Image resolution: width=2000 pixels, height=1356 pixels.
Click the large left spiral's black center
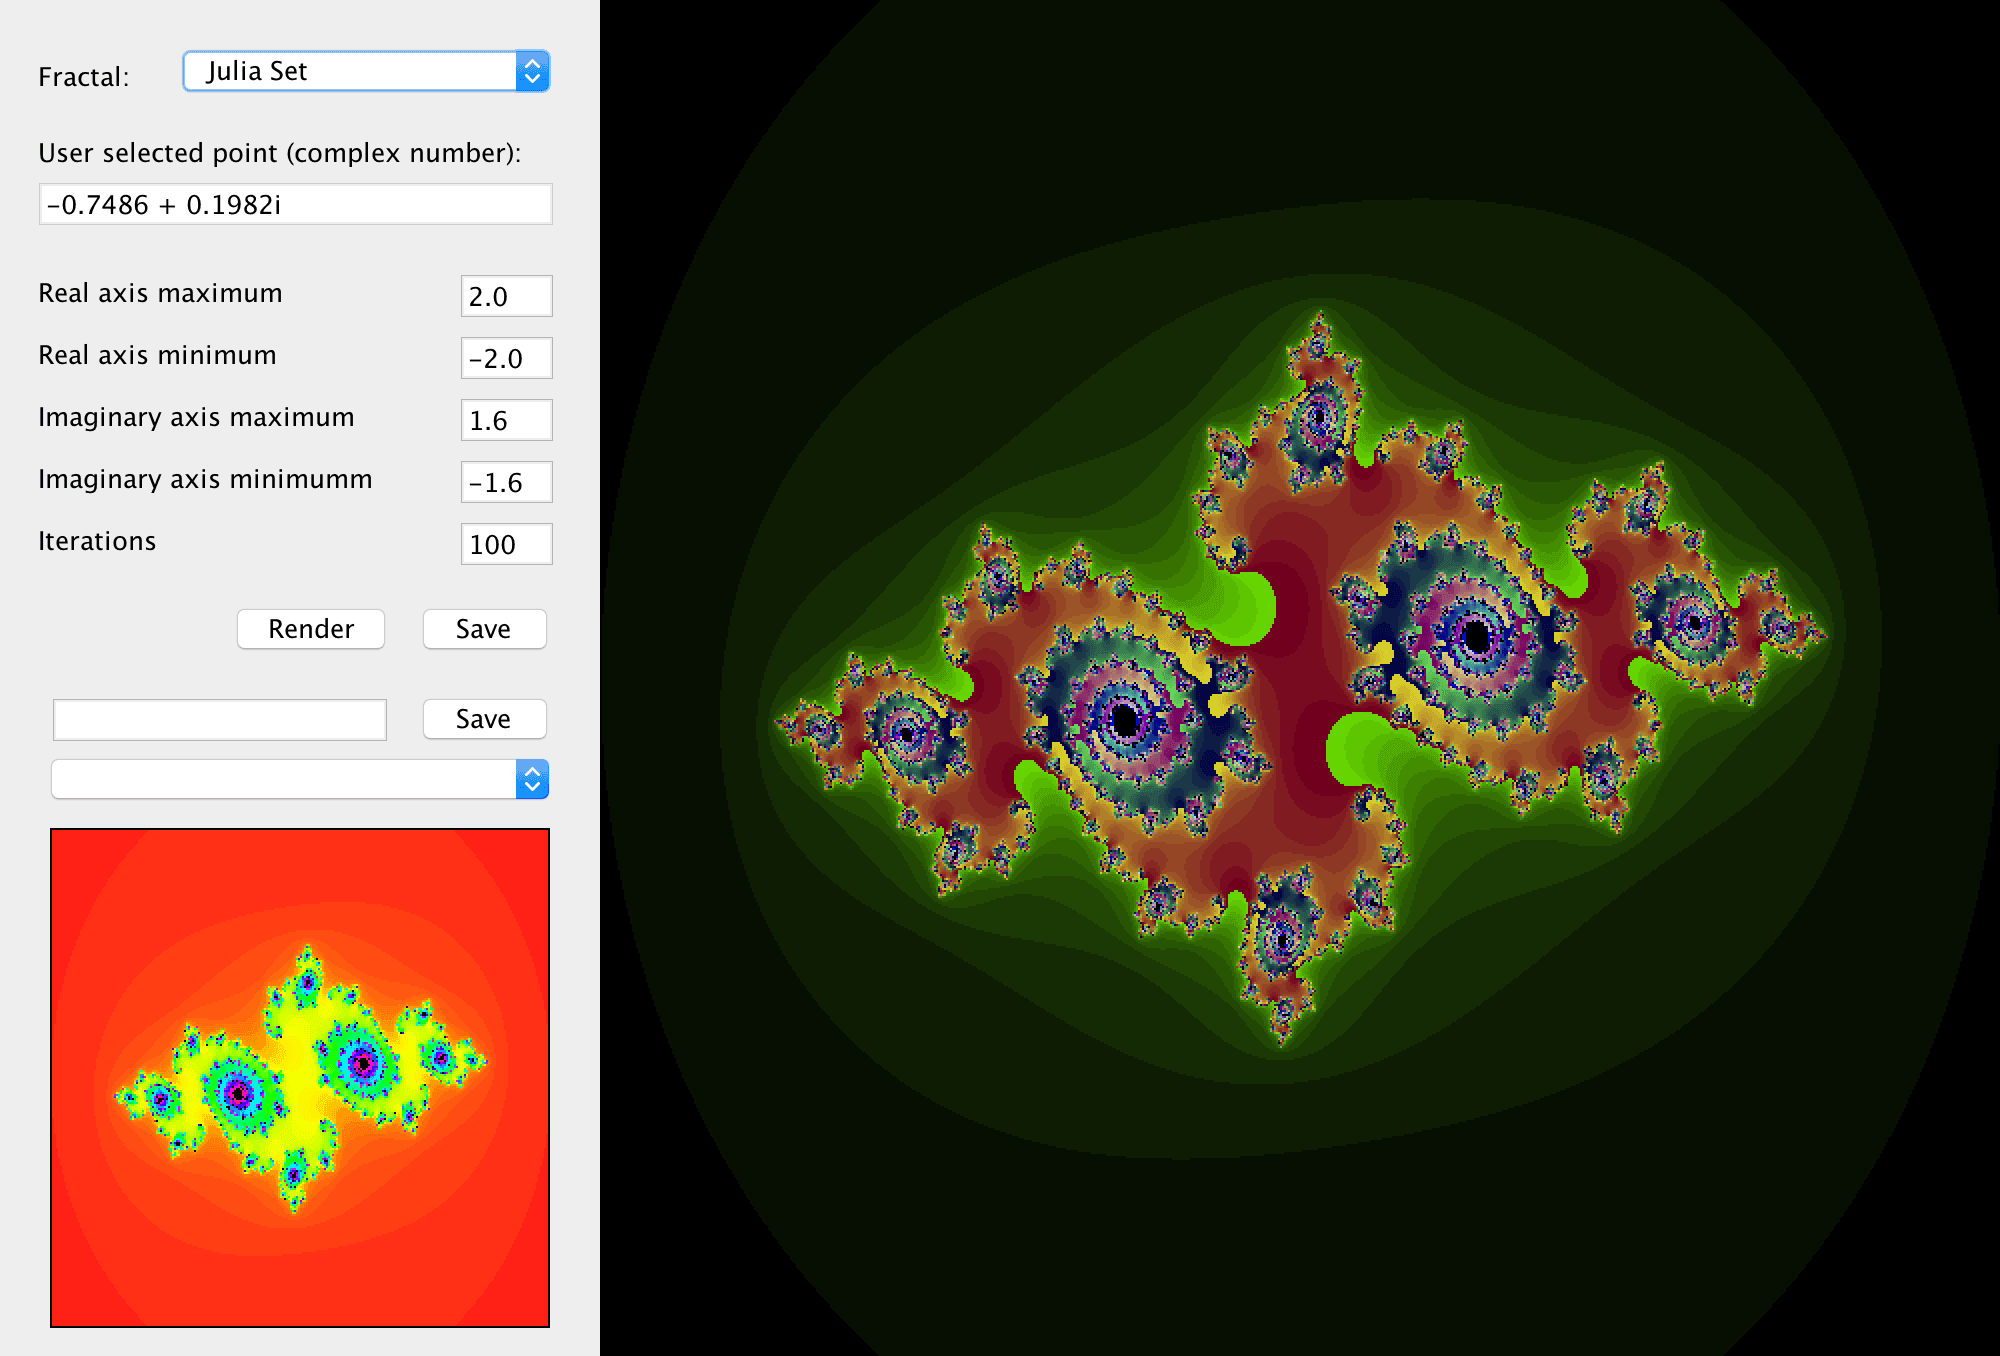tap(1125, 719)
